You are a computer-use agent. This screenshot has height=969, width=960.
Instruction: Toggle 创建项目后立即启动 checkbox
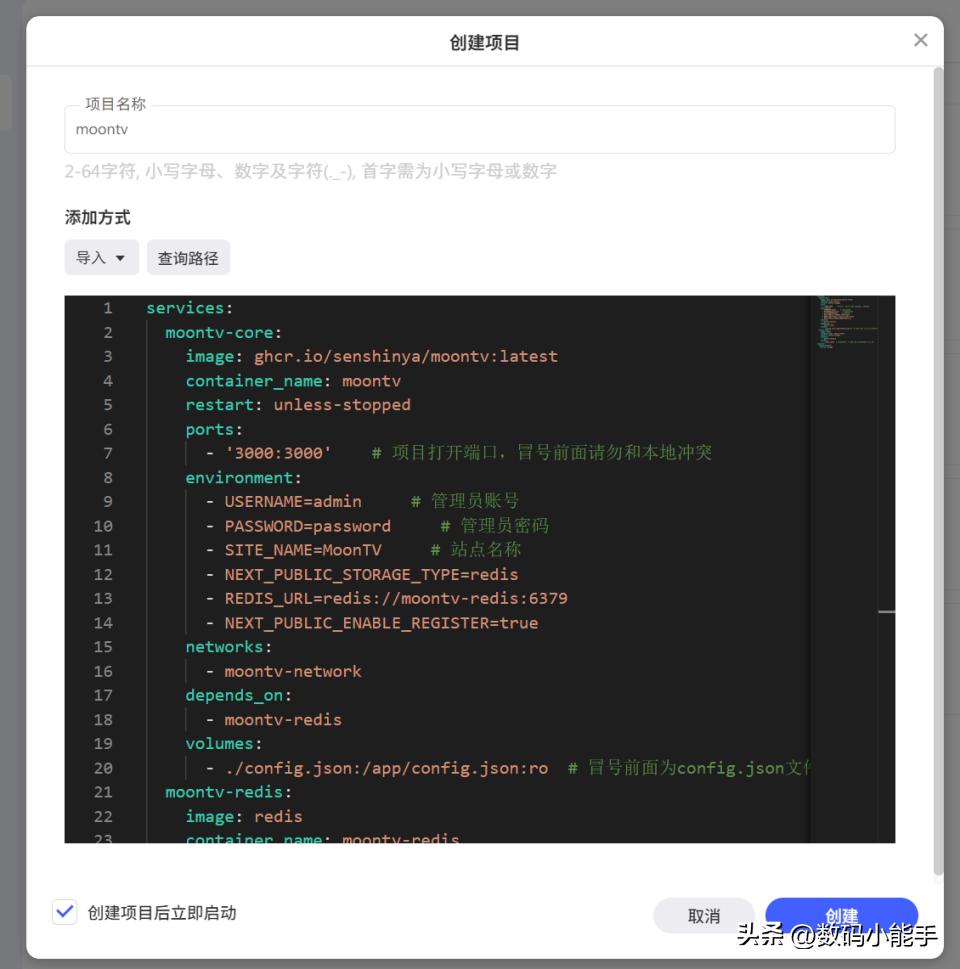point(65,912)
